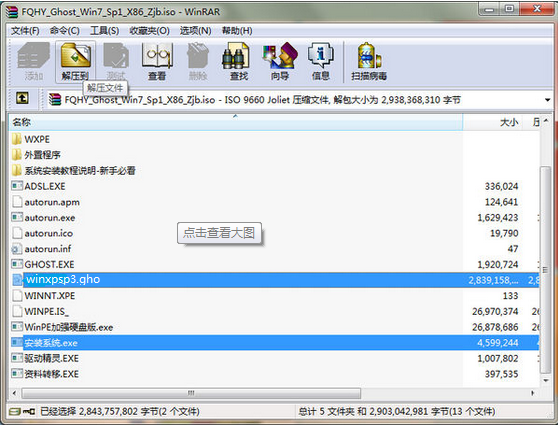Click the GHOST.EXE file icon

tap(17, 264)
